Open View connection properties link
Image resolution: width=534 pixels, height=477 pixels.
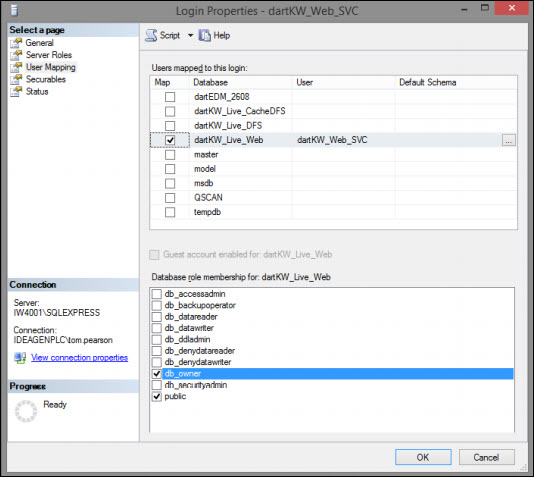coord(79,358)
